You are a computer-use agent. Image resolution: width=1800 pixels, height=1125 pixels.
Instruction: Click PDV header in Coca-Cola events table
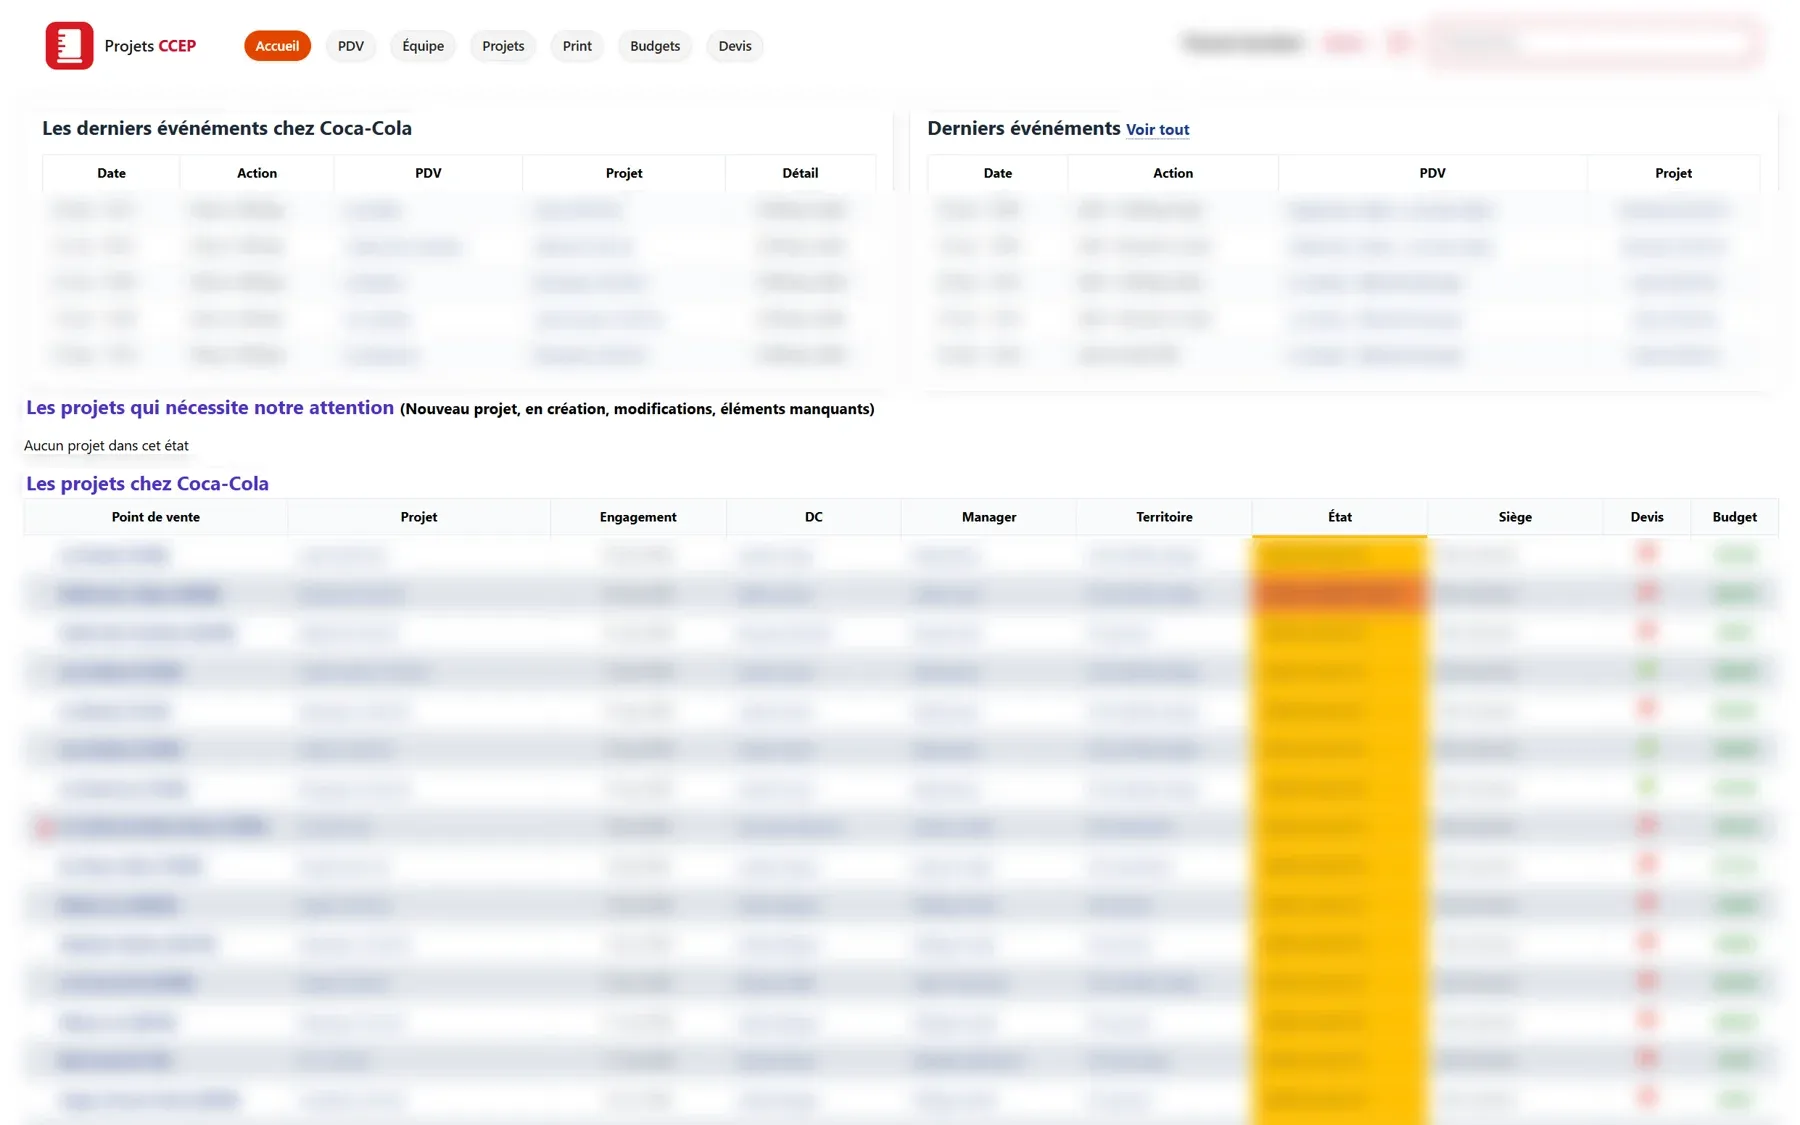pyautogui.click(x=428, y=173)
